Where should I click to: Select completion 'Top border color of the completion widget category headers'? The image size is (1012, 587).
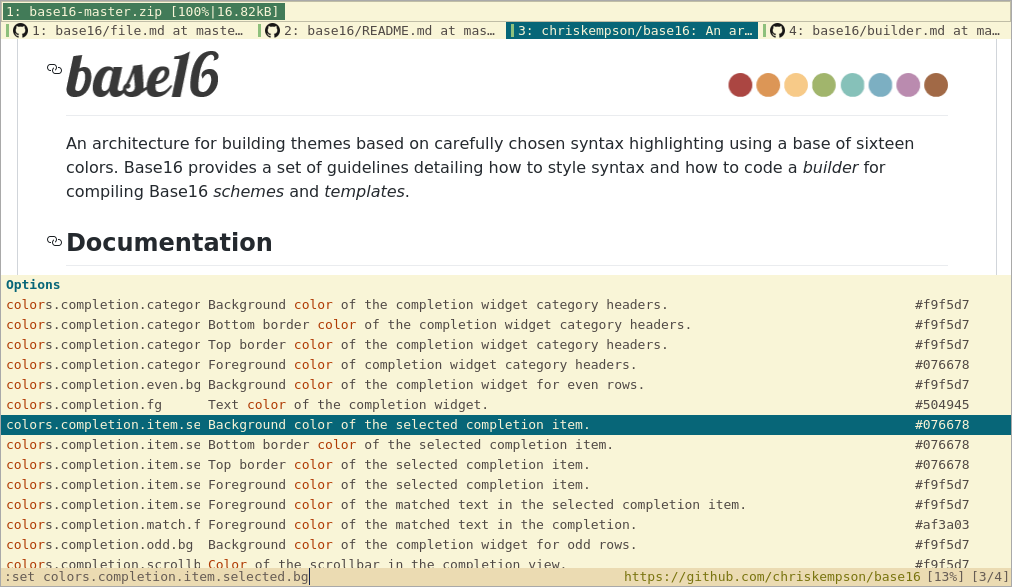(506, 344)
